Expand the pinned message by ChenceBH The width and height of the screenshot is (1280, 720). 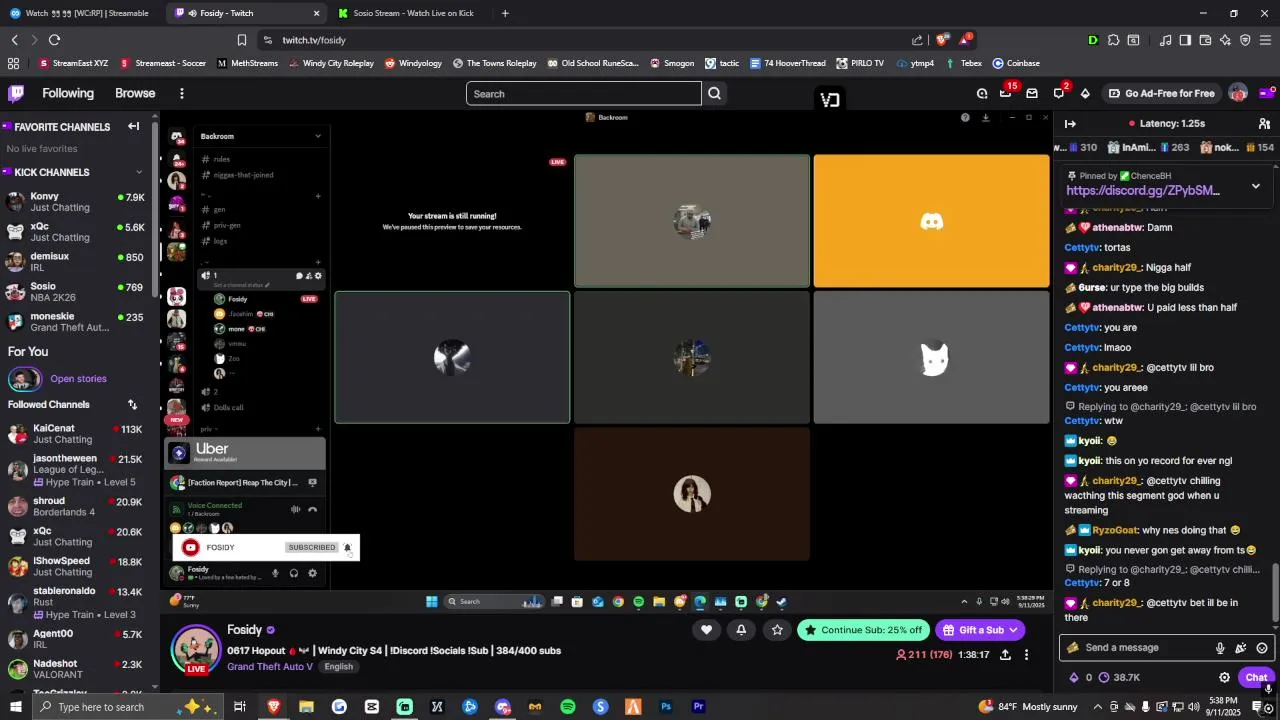click(x=1256, y=186)
